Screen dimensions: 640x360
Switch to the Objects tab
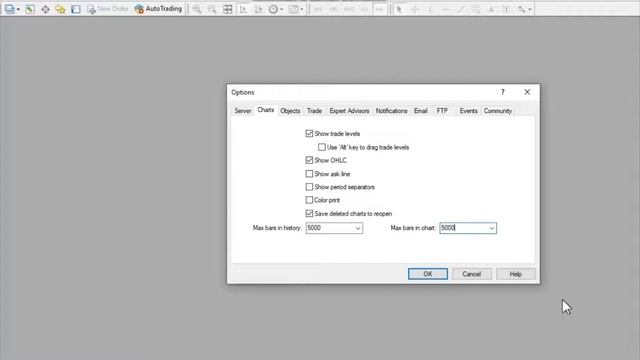(290, 111)
